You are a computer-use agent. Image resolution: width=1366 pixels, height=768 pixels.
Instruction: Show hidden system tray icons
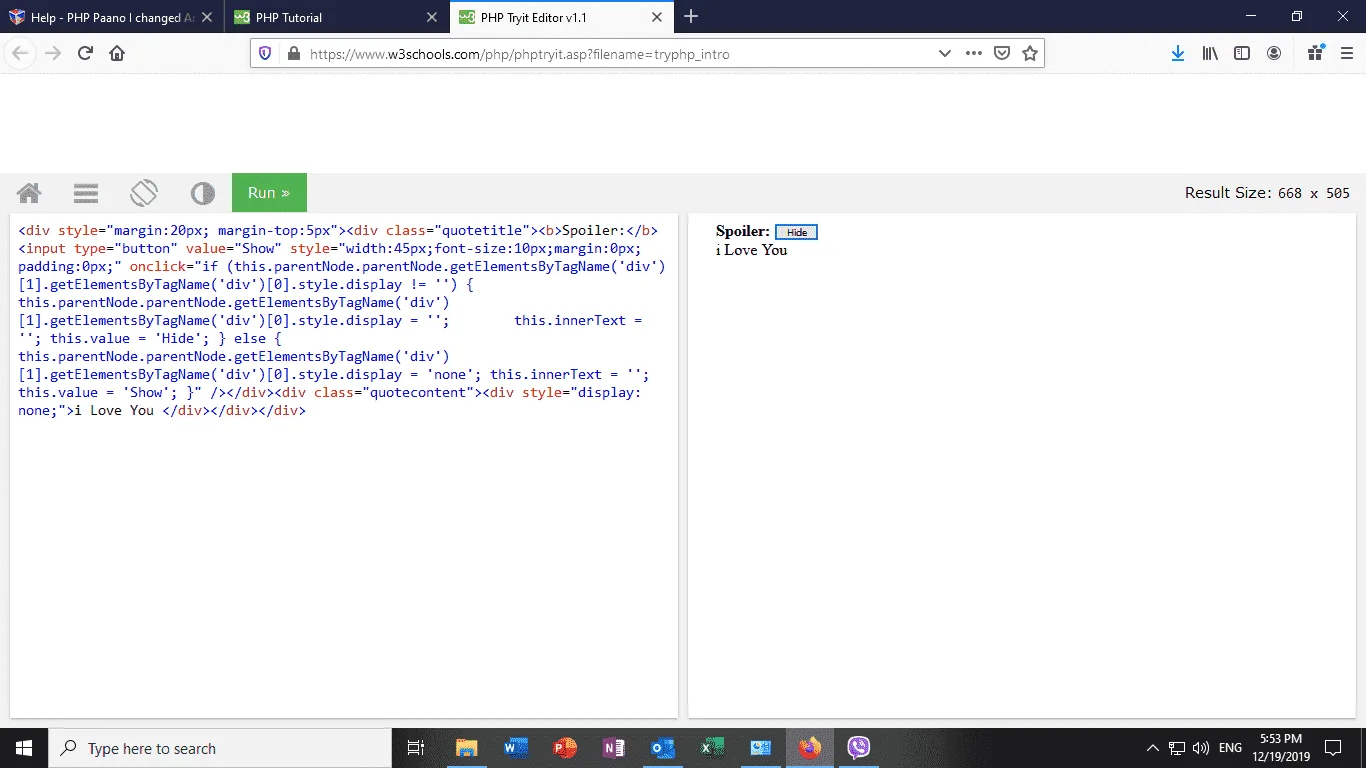[1152, 748]
